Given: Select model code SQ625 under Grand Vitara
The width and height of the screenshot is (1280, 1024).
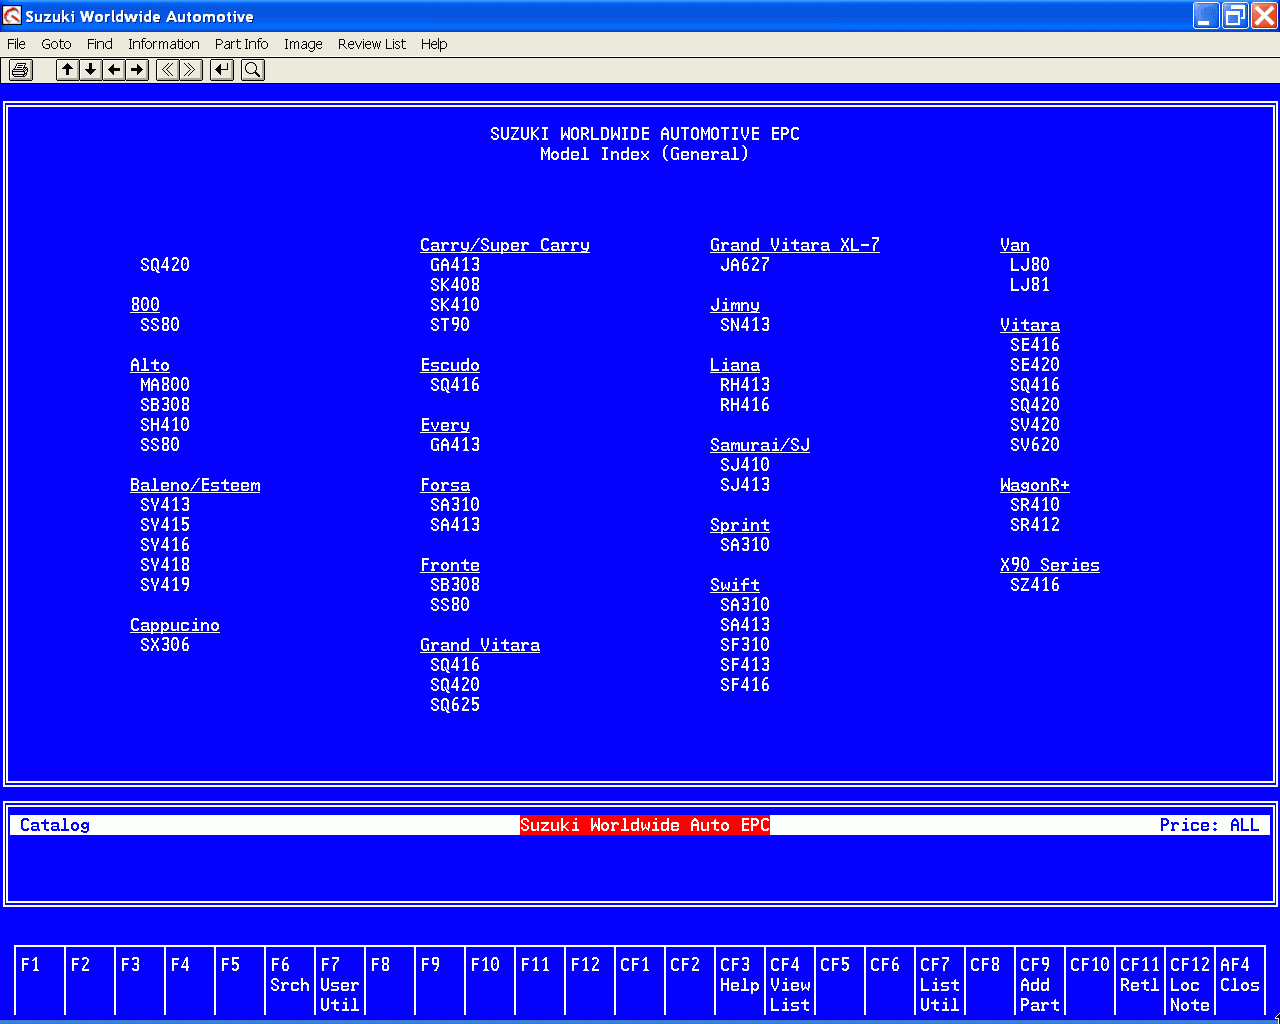Looking at the screenshot, I should pyautogui.click(x=455, y=705).
